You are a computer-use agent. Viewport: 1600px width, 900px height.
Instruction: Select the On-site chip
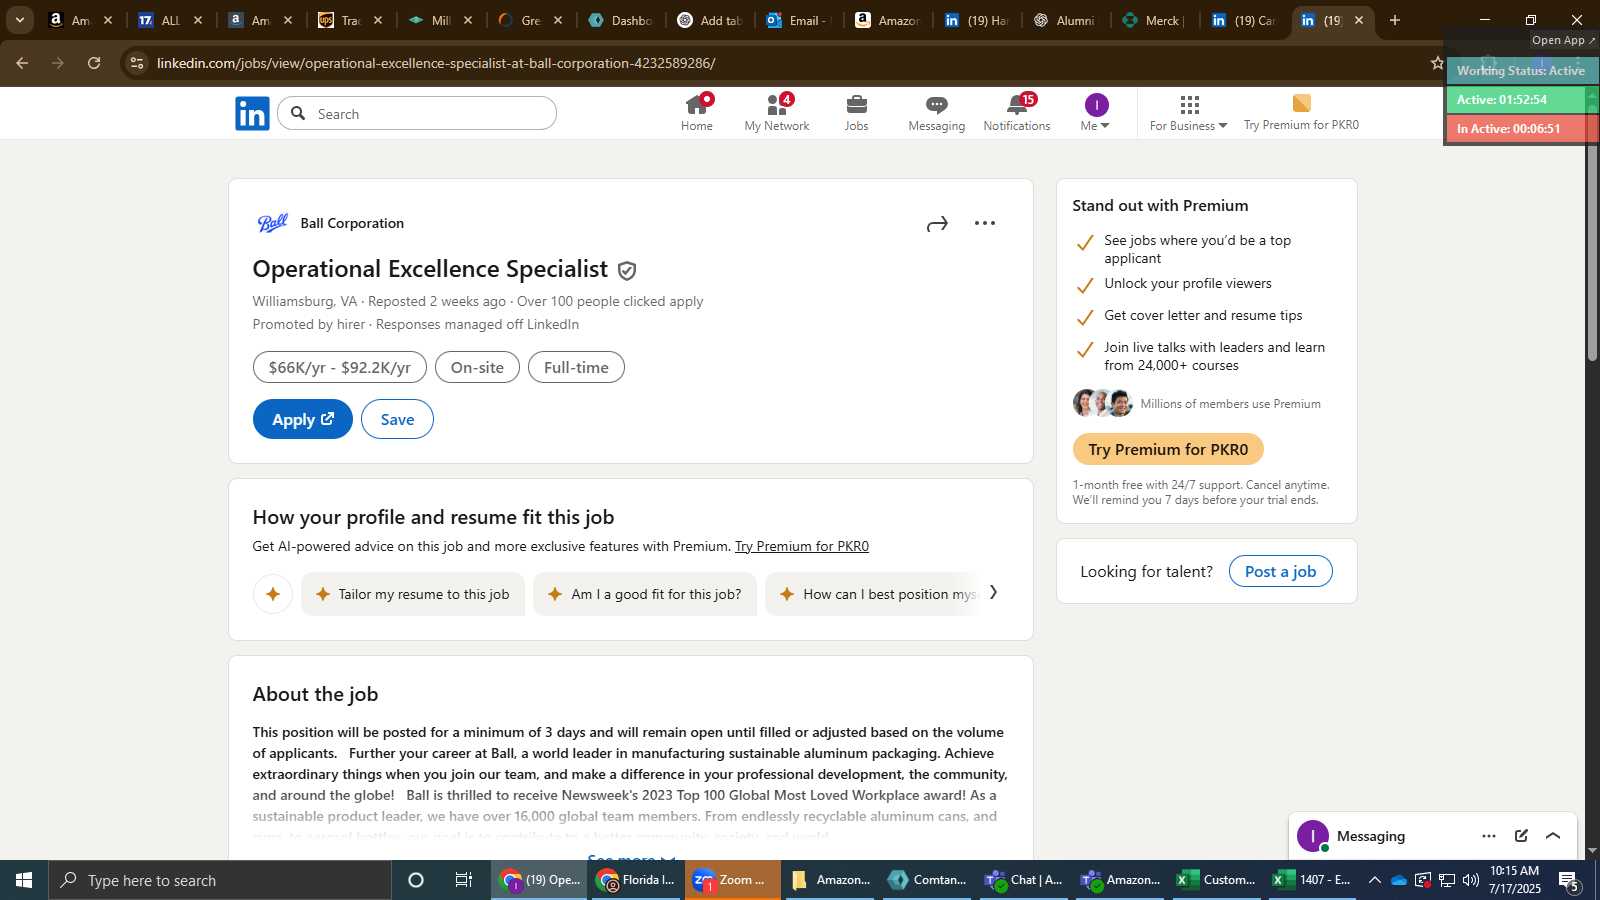tap(477, 367)
